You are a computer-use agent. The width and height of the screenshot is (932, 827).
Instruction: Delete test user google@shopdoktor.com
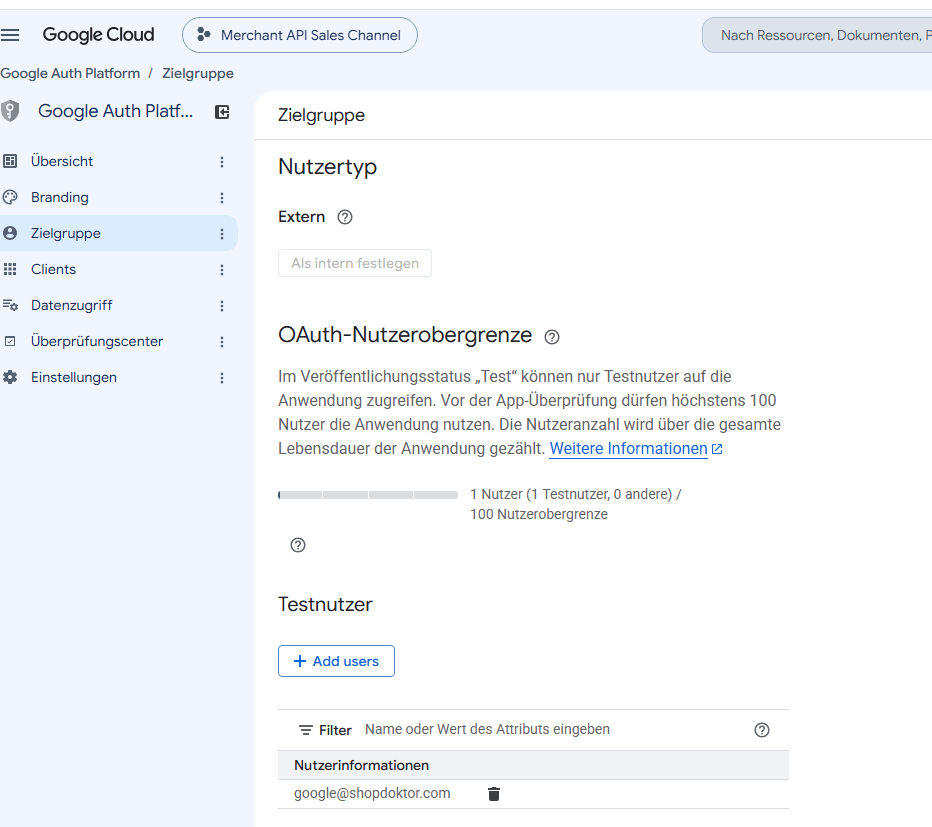click(494, 794)
